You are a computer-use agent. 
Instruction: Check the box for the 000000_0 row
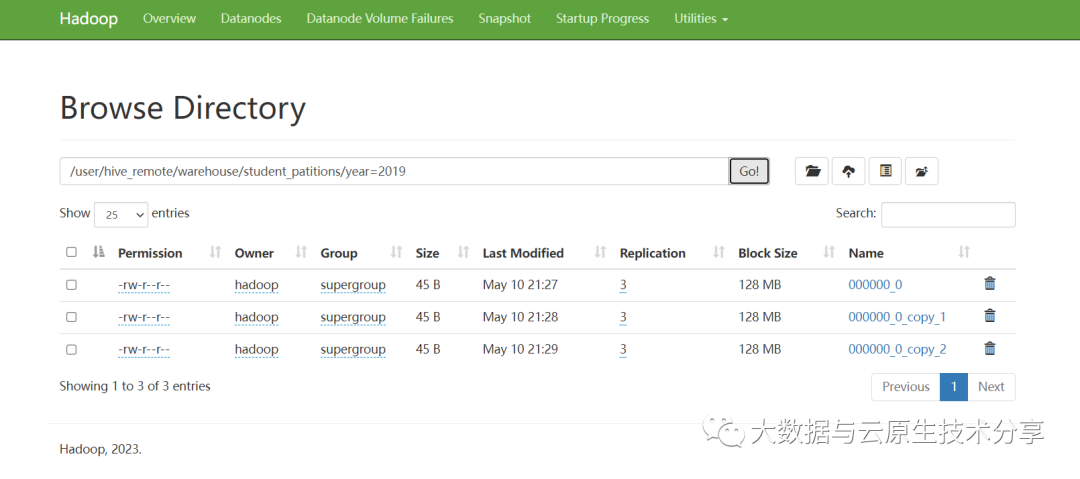tap(71, 285)
